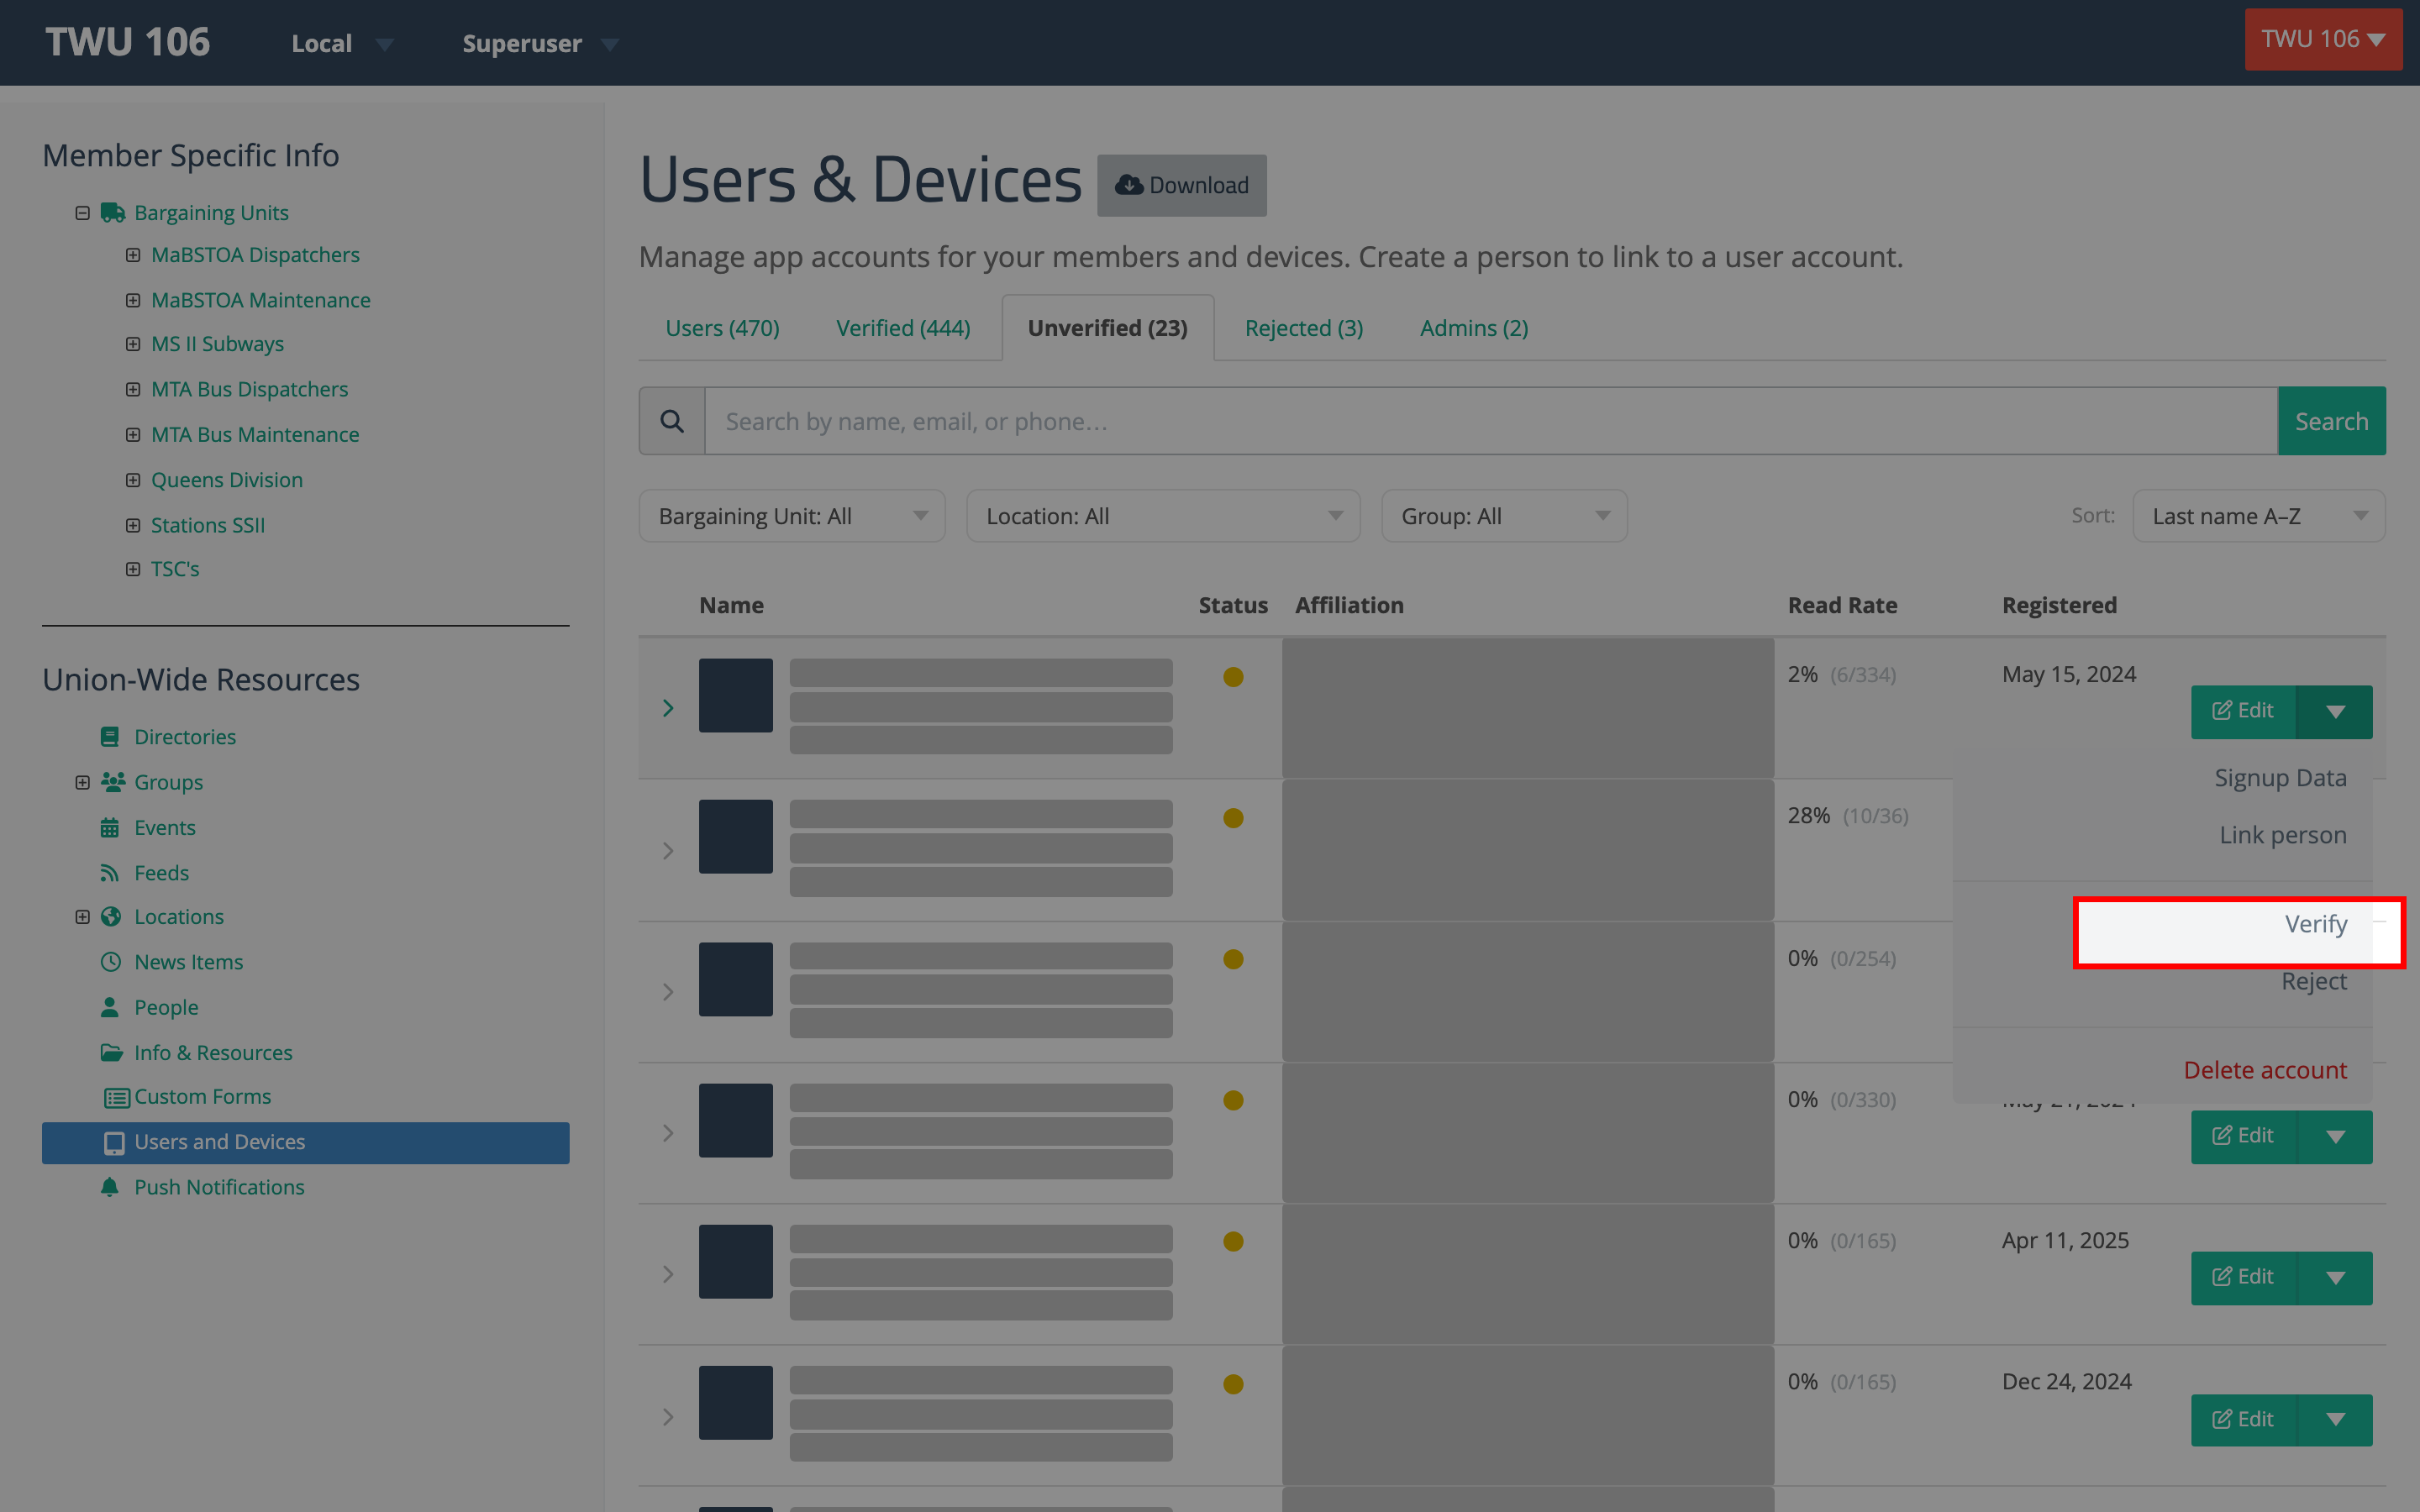2420x1512 pixels.
Task: Expand the MaBSTOA Maintenance node
Action: [133, 300]
